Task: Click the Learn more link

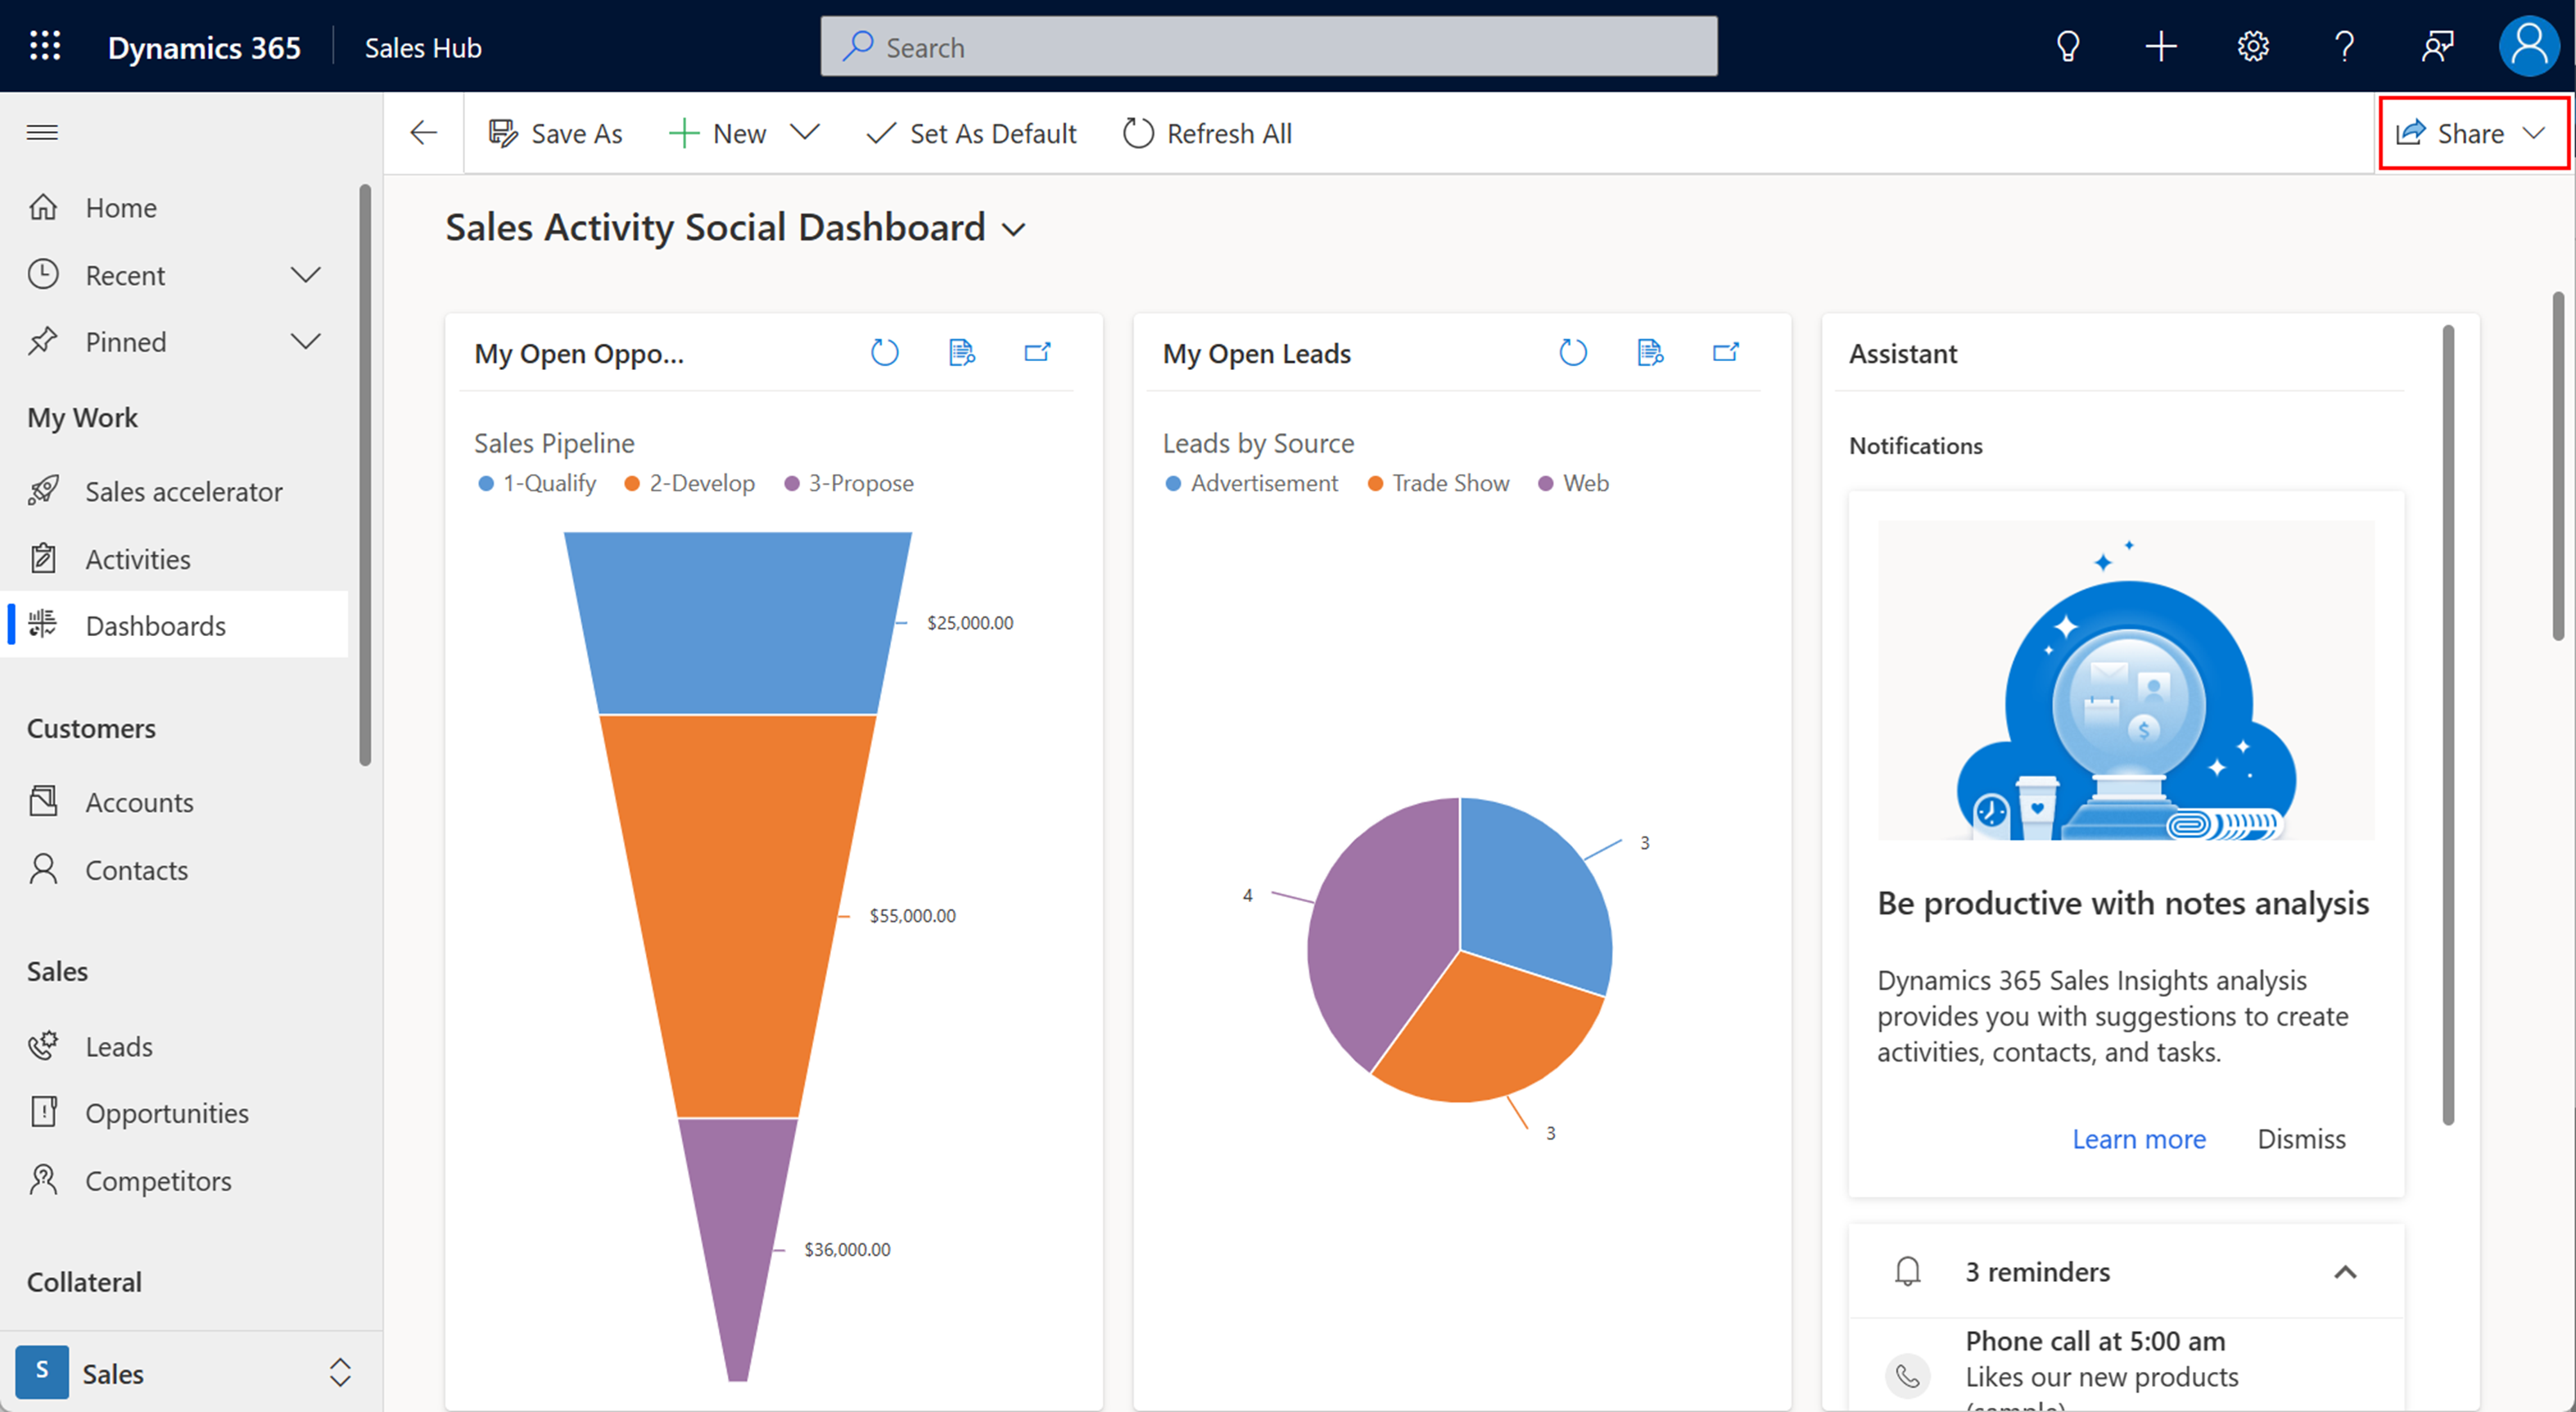Action: (2138, 1138)
